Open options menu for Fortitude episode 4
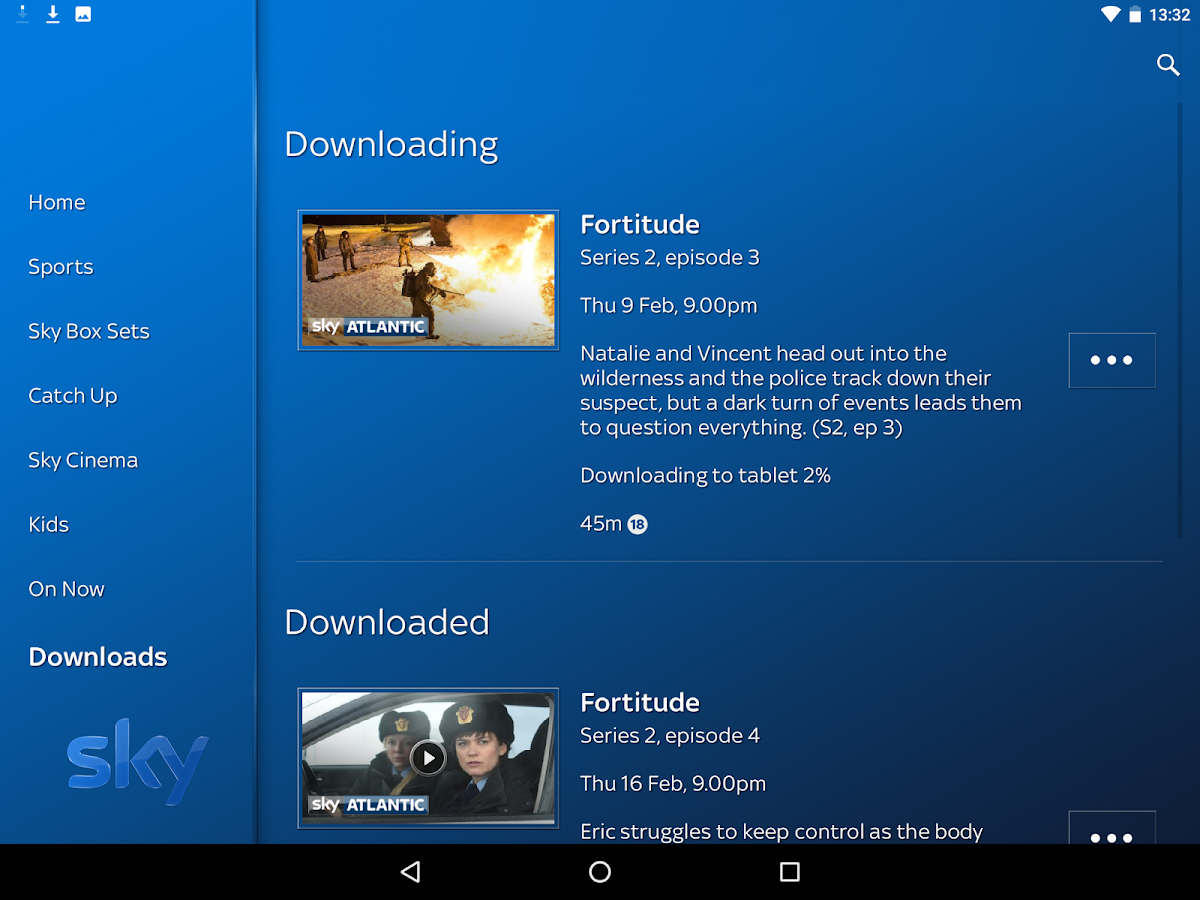Viewport: 1200px width, 900px height. click(1112, 828)
